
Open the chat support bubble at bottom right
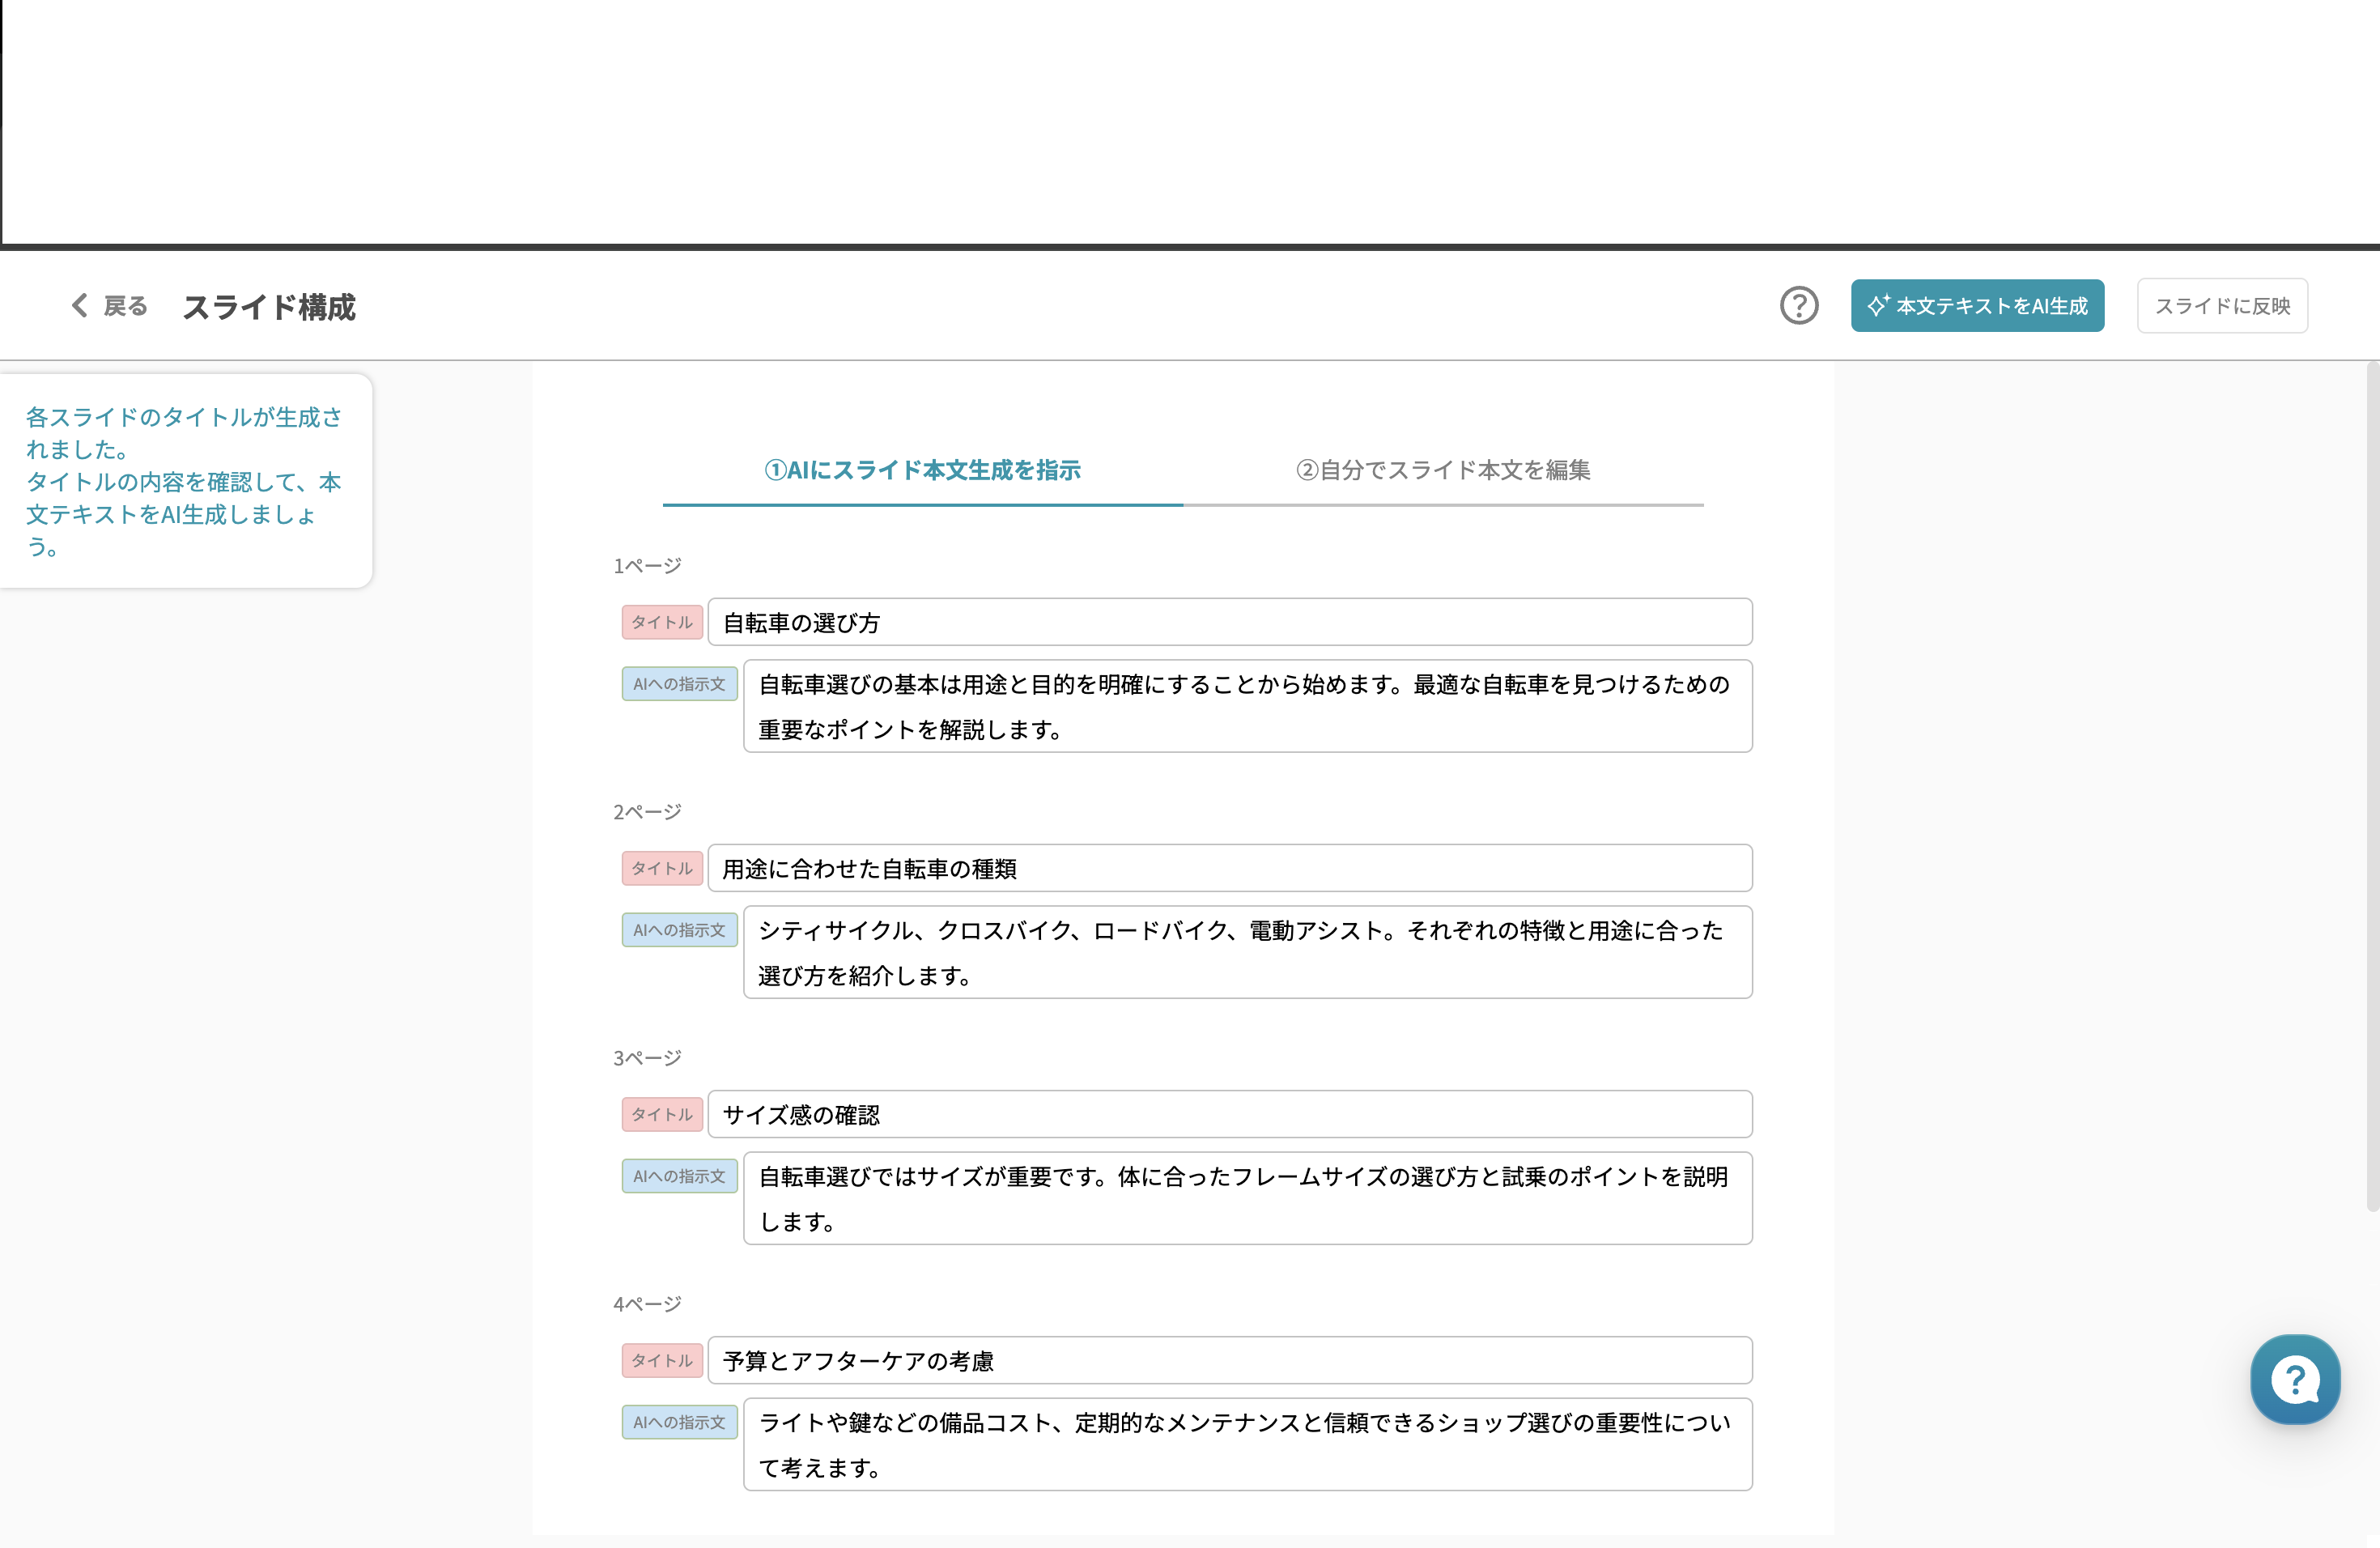2295,1380
